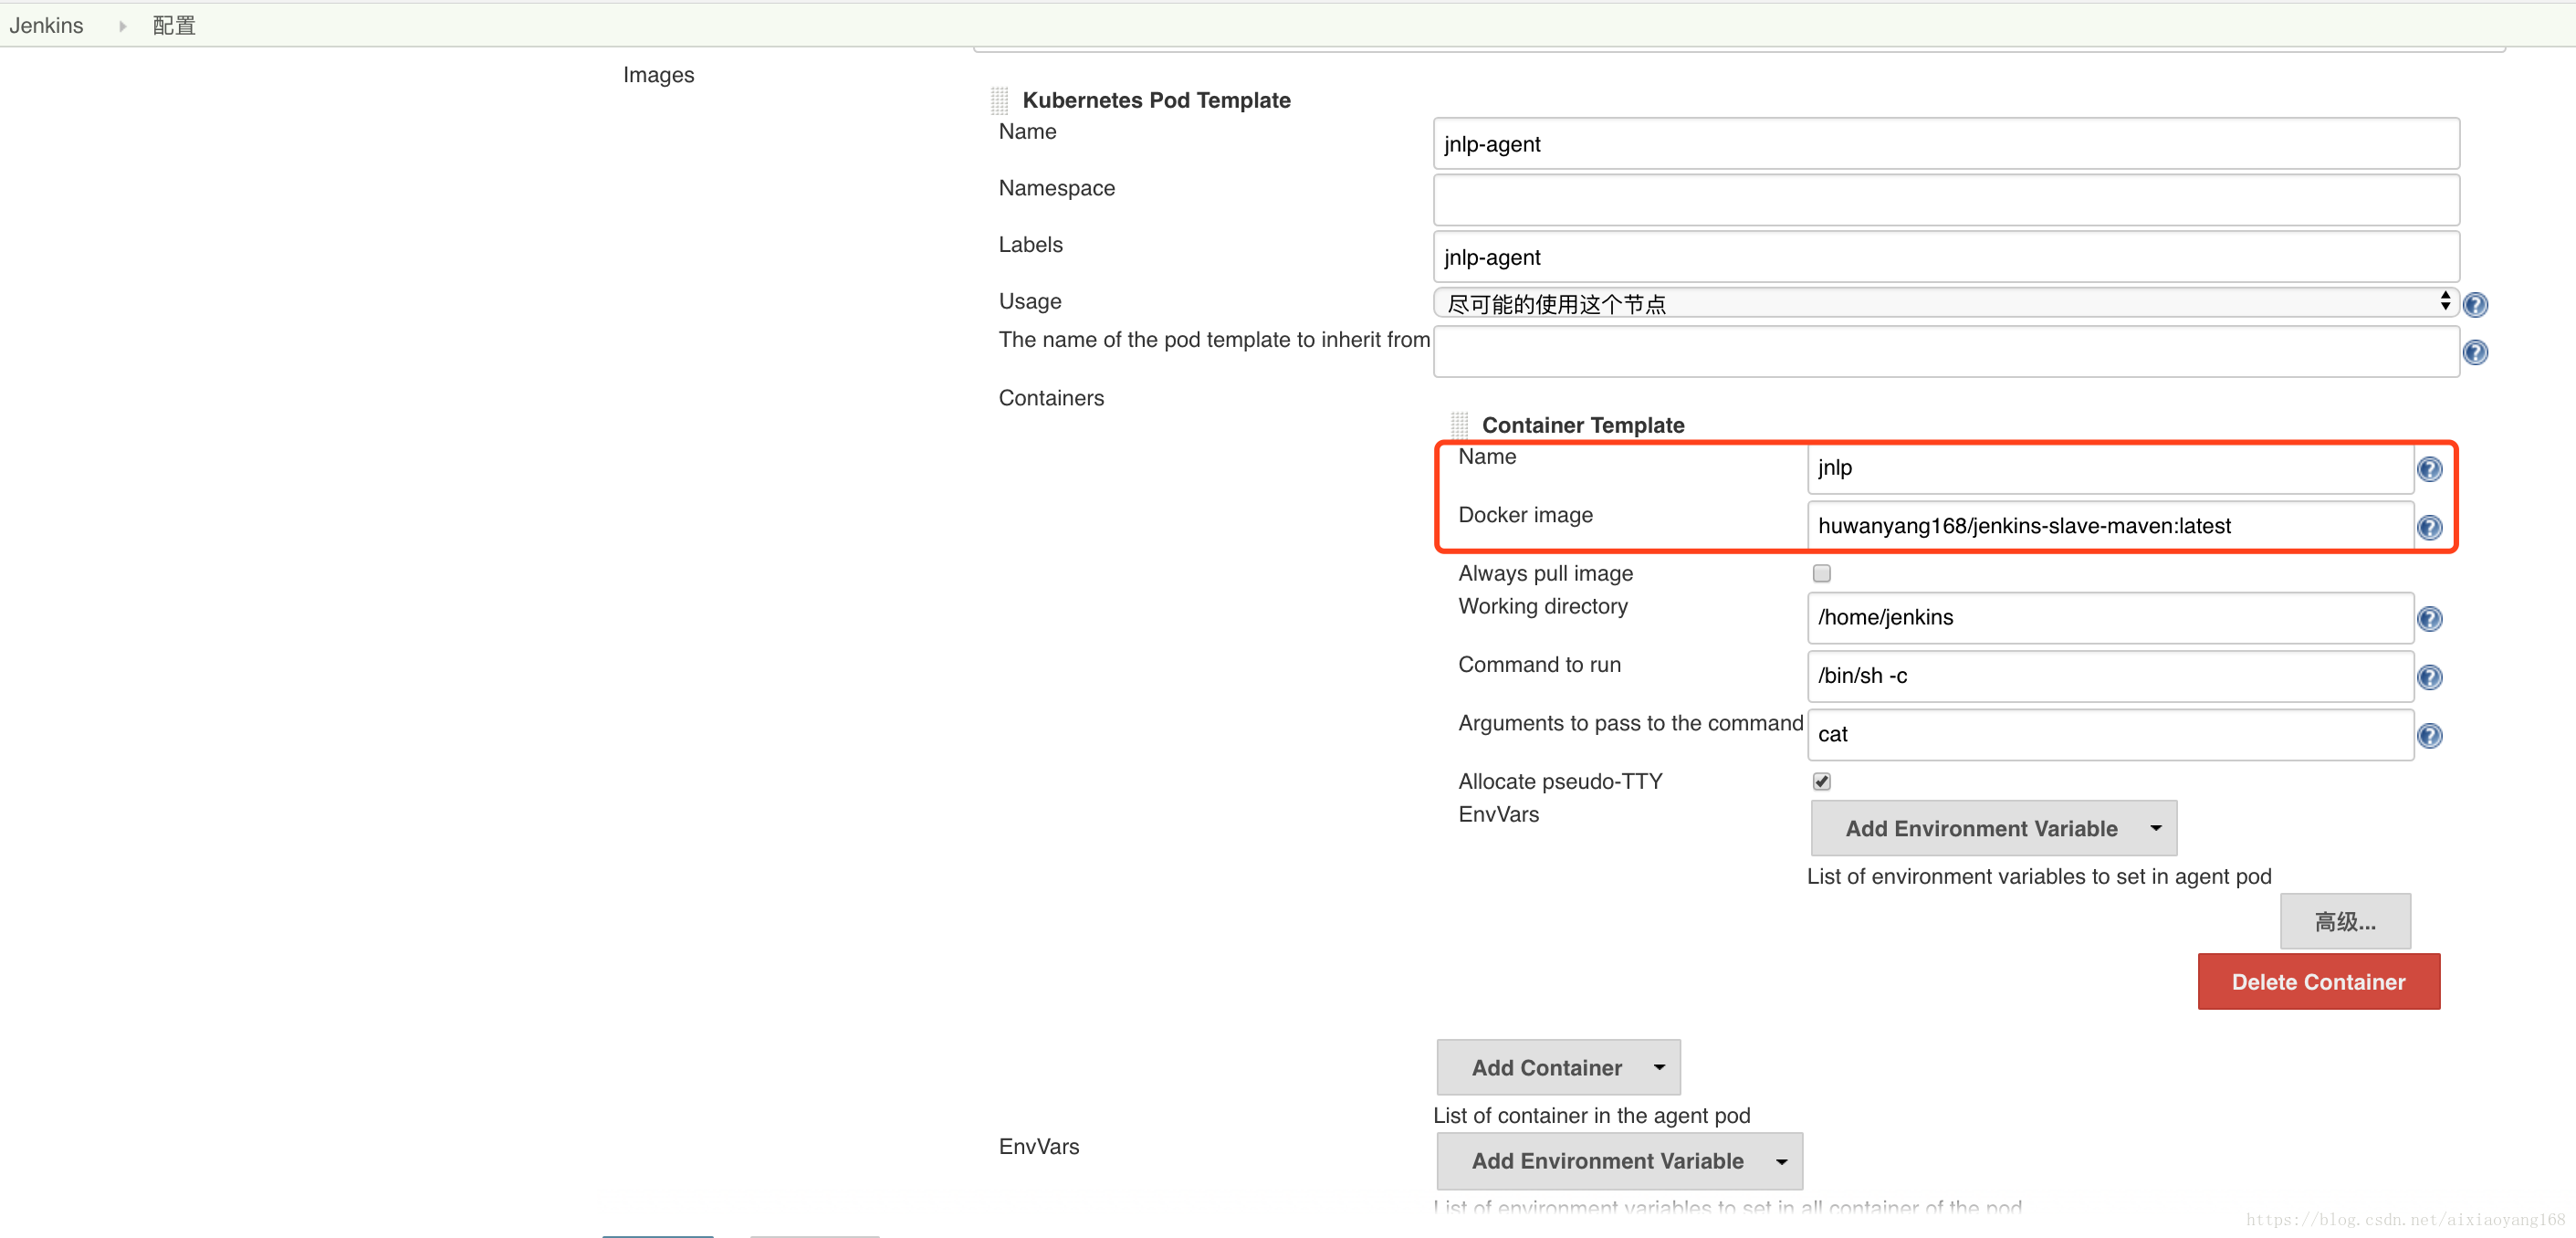Click the Namespace input field
2576x1238 pixels.
[x=1945, y=200]
